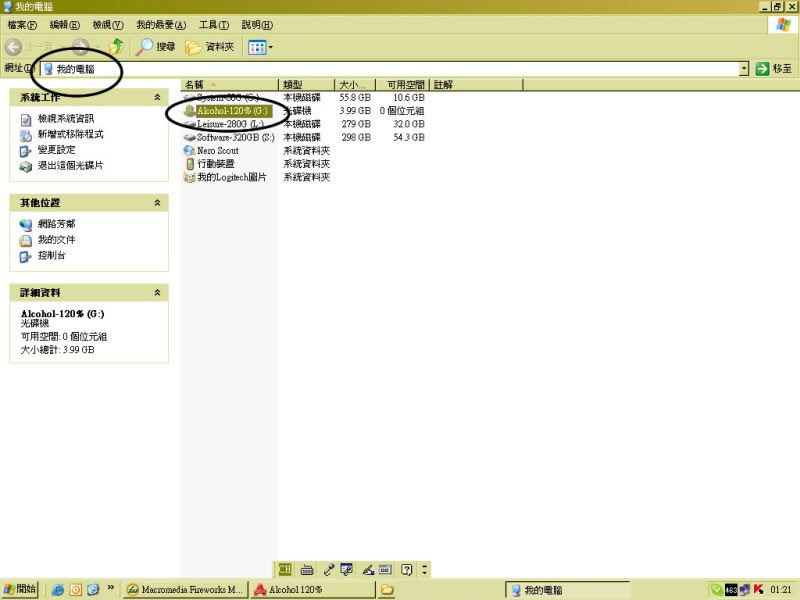The height and width of the screenshot is (600, 800).
Task: Open the 說明(H) menu
Action: coord(257,24)
